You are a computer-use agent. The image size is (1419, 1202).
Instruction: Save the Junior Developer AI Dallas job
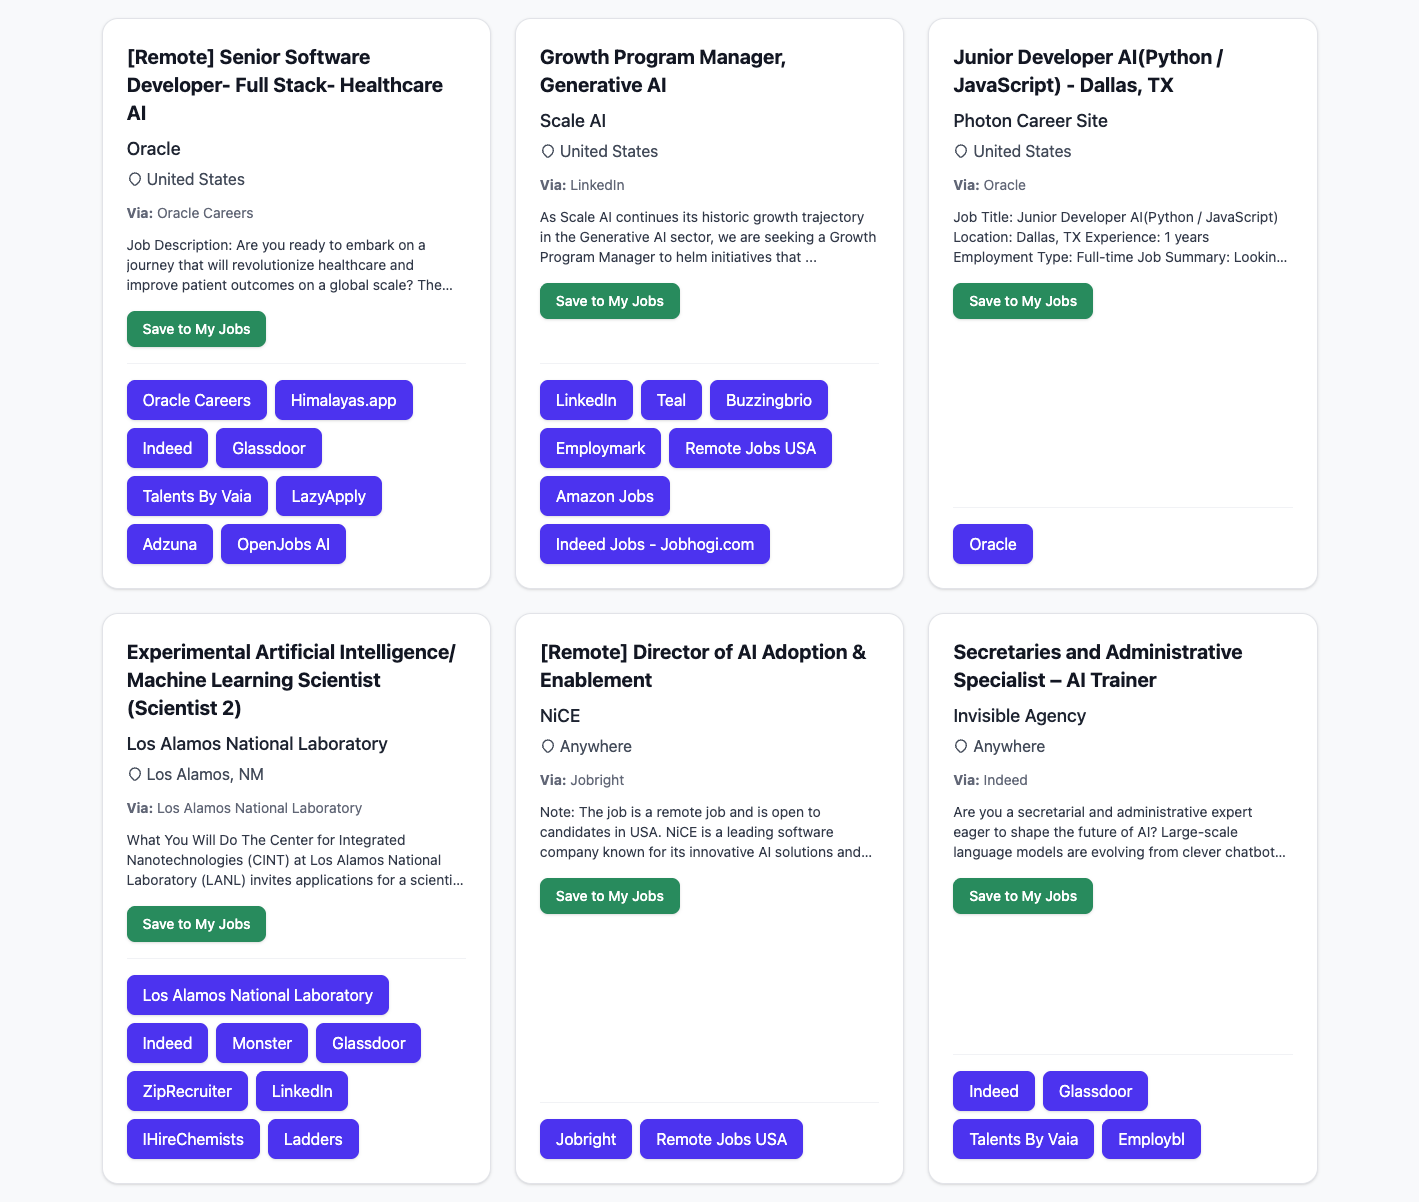tap(1022, 301)
